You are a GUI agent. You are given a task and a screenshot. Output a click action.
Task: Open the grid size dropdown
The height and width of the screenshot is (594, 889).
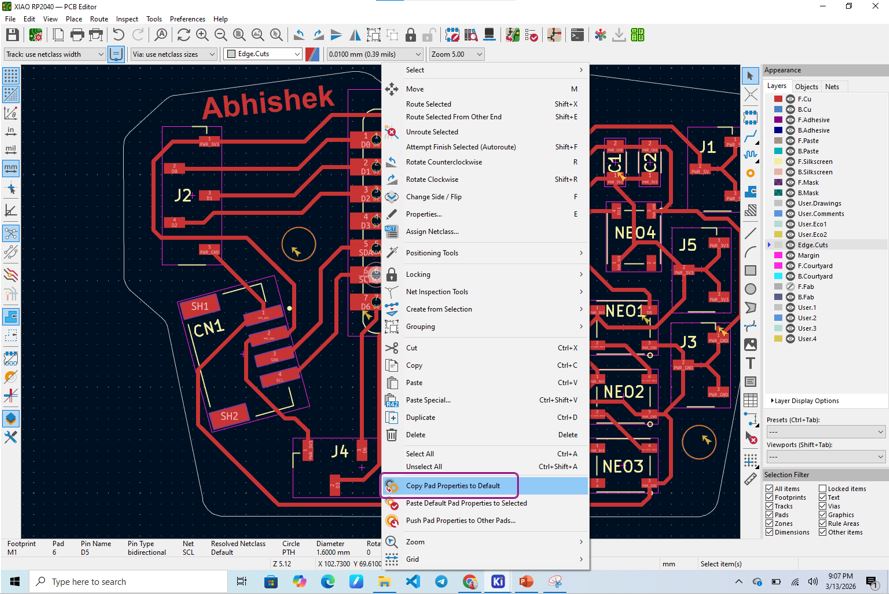375,54
